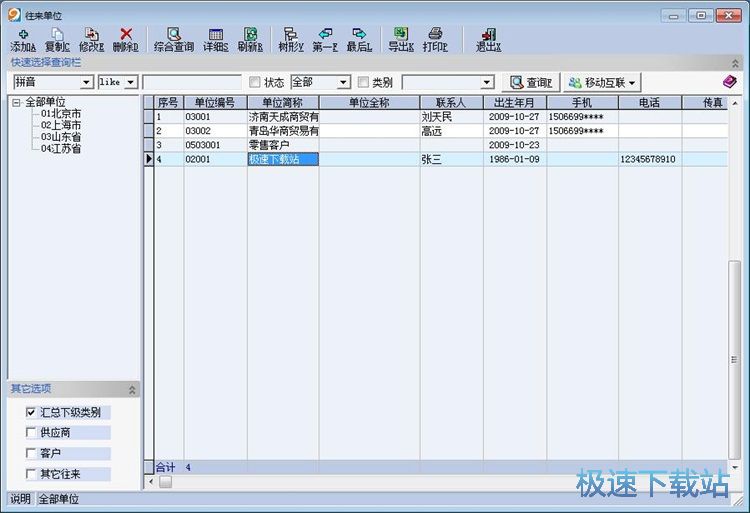This screenshot has height=513, width=750.
Task: Click the highlighted 极速下载站 cell
Action: click(x=283, y=159)
